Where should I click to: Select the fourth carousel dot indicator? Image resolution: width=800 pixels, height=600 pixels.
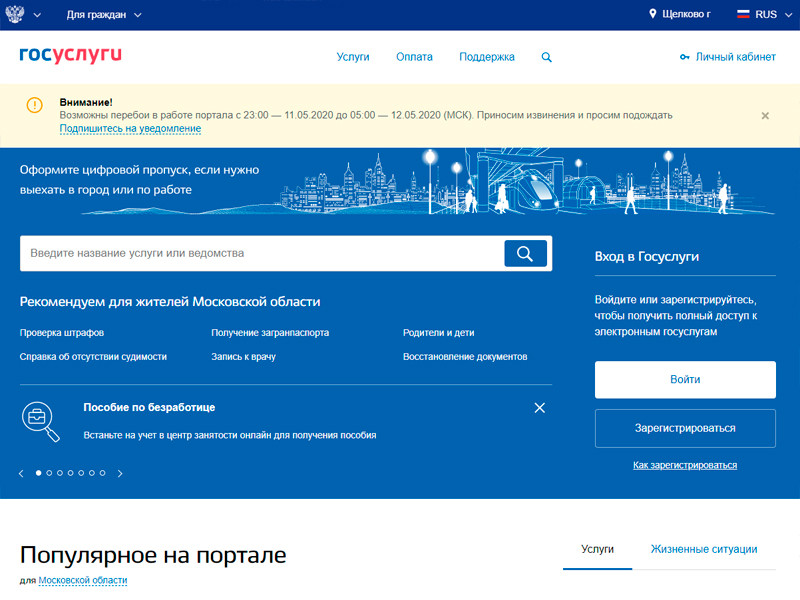tap(70, 472)
